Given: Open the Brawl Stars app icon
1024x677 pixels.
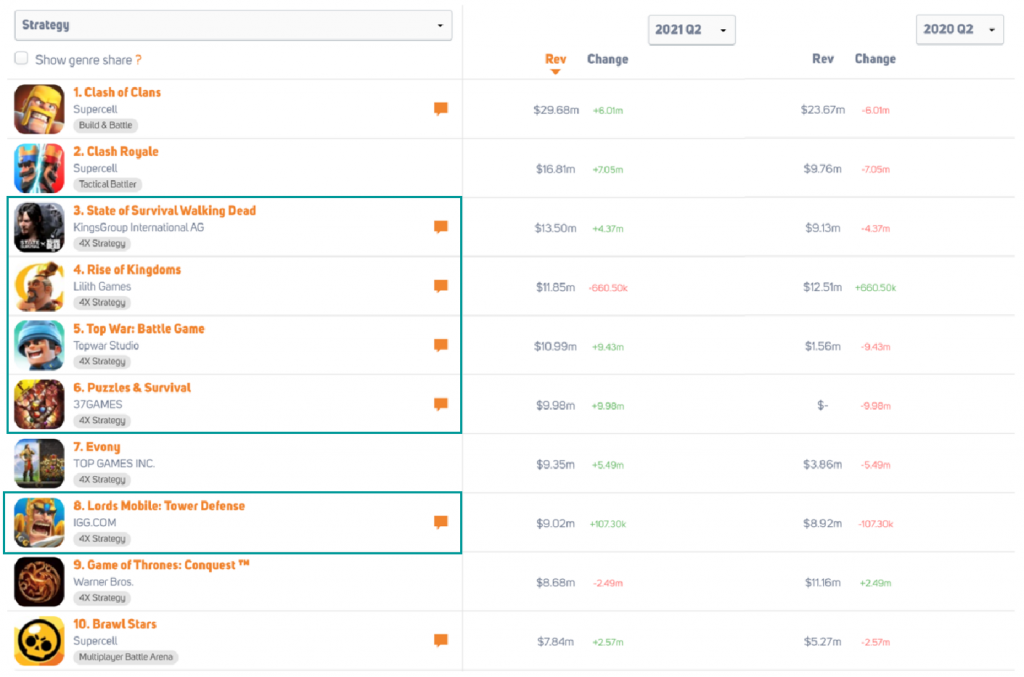Looking at the screenshot, I should pos(39,640).
